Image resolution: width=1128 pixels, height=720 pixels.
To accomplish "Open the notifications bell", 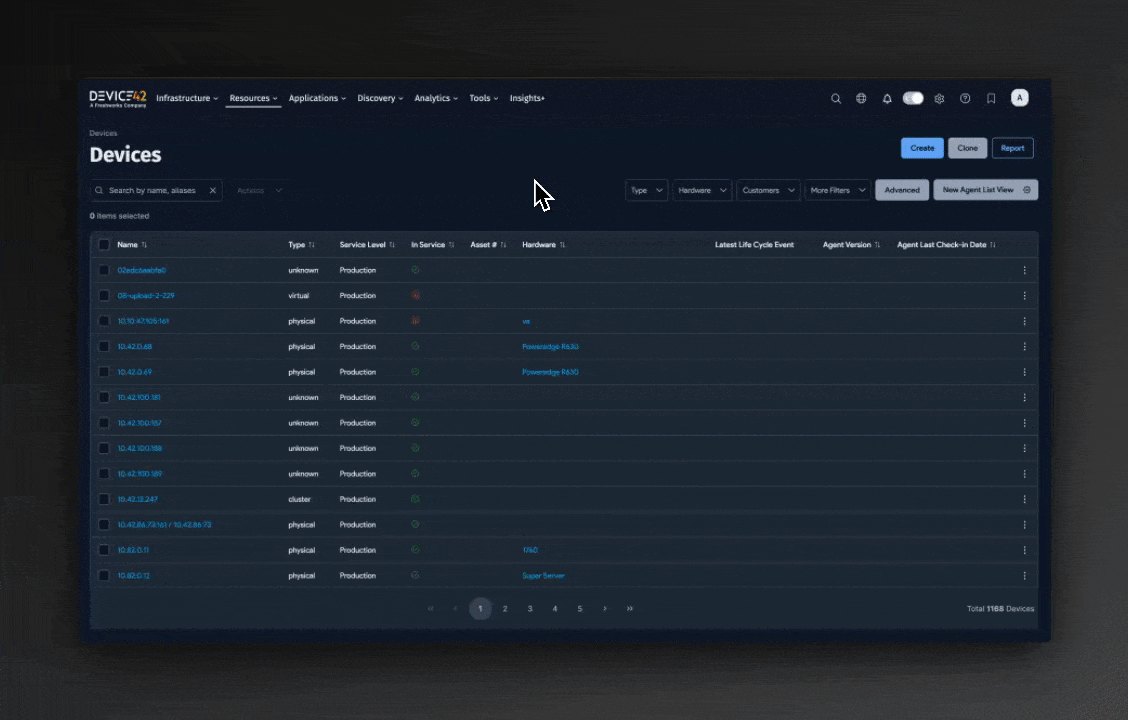I will point(887,98).
